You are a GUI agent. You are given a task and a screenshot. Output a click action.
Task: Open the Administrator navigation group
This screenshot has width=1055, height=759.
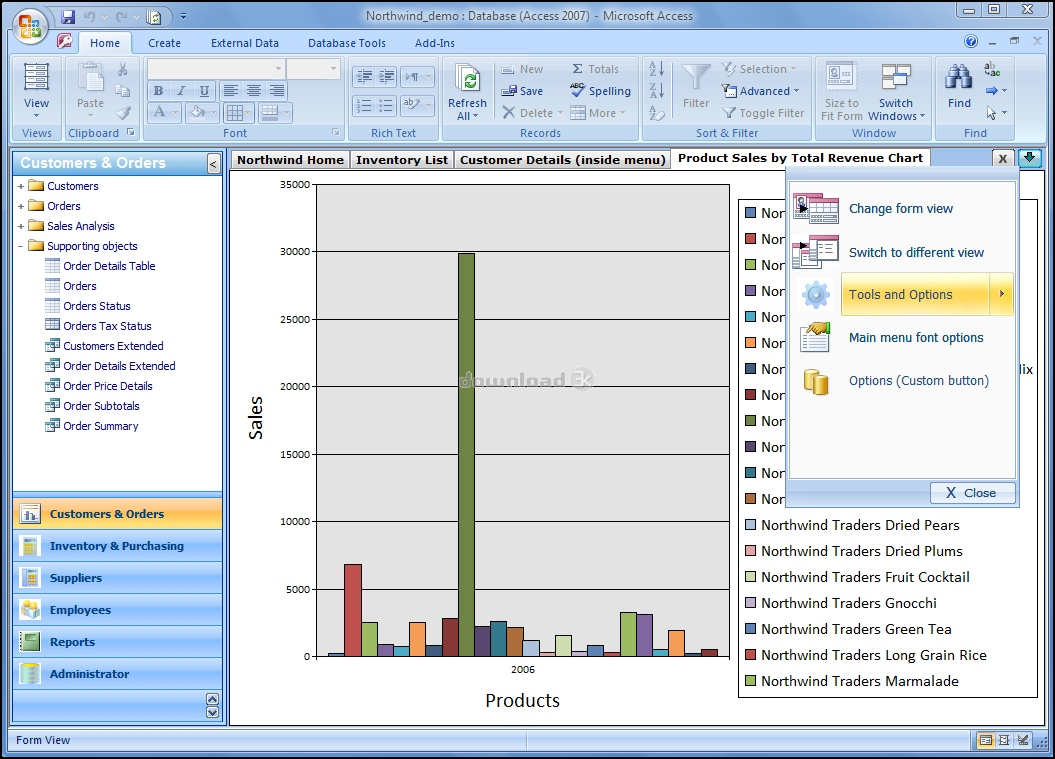(118, 674)
